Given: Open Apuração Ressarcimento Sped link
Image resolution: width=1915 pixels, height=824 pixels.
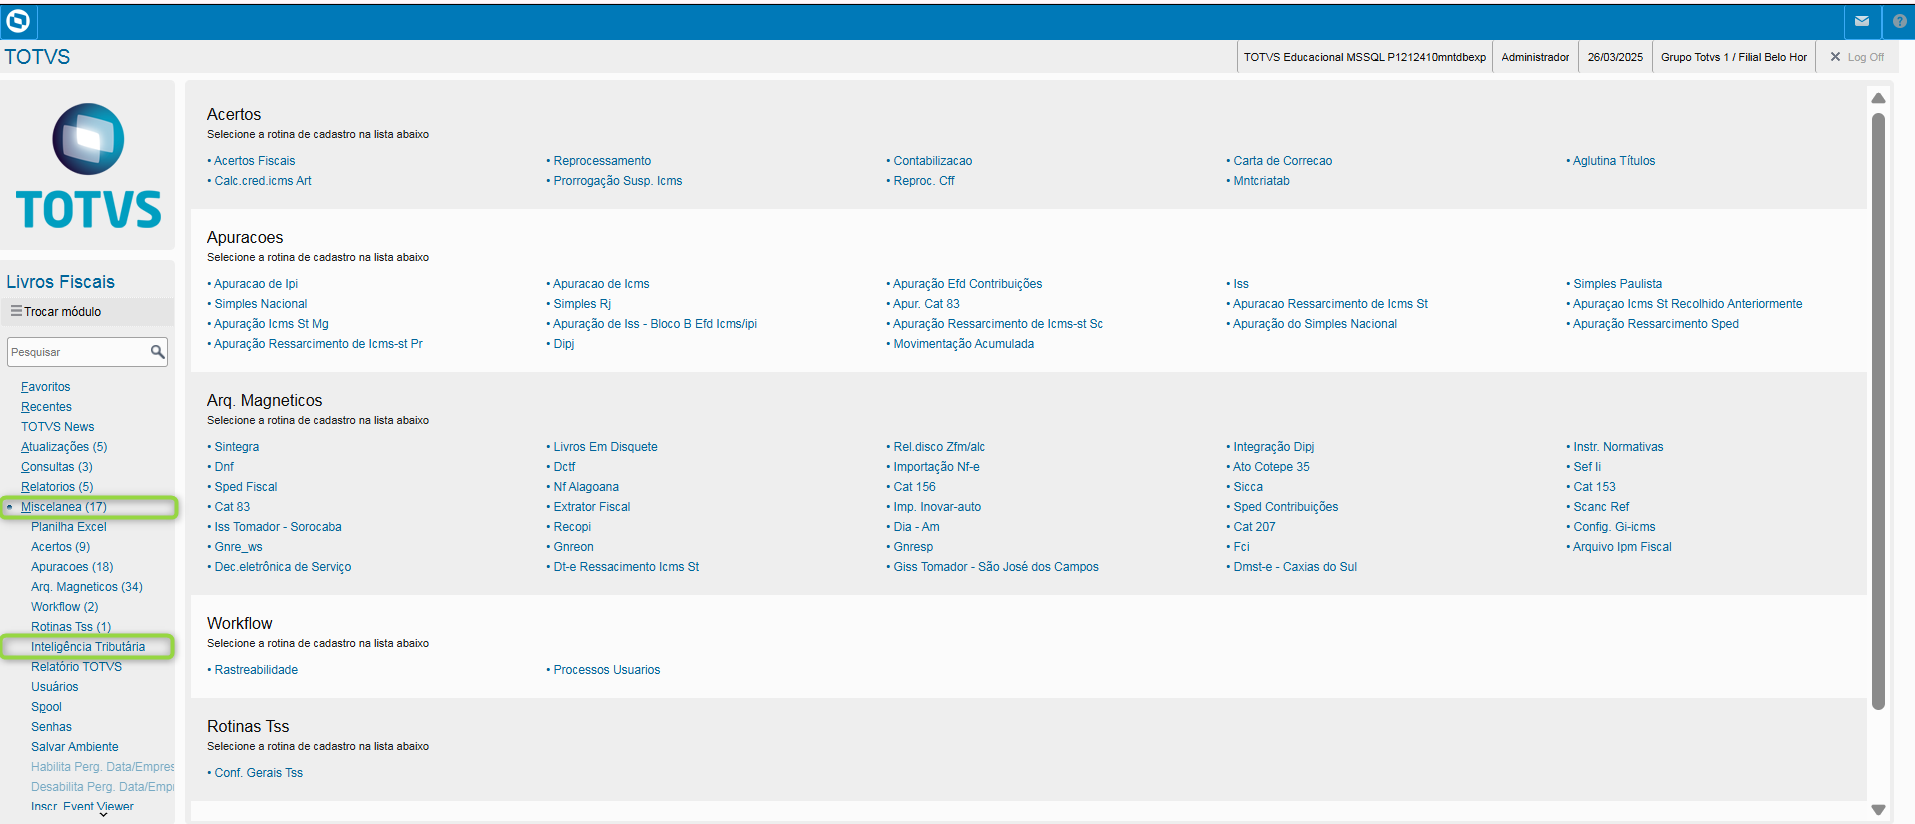Looking at the screenshot, I should 1655,324.
